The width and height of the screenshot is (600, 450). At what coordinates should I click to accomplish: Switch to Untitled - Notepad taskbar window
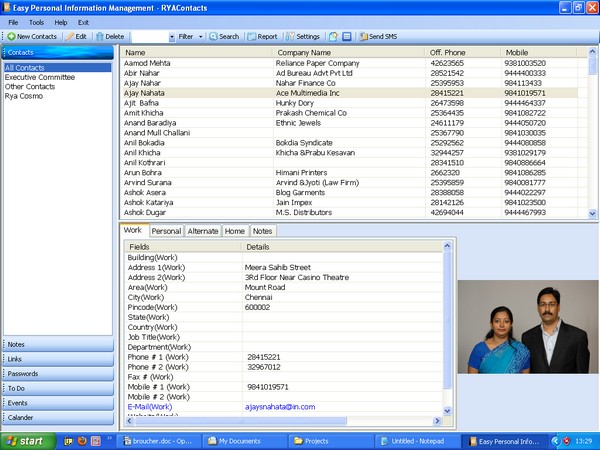click(x=418, y=441)
